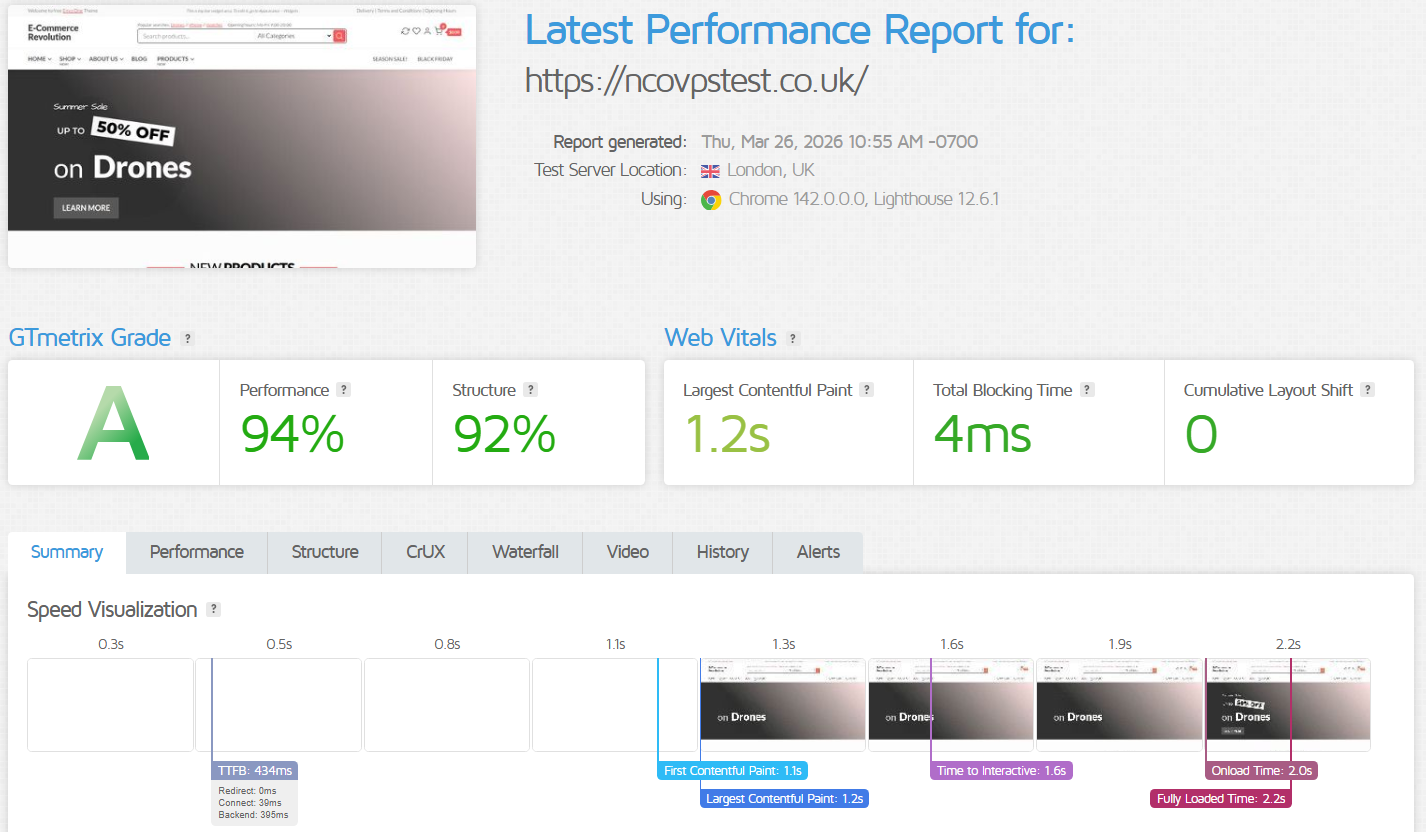
Task: Click the Cumulative Layout Shift 0 value
Action: pos(1201,435)
